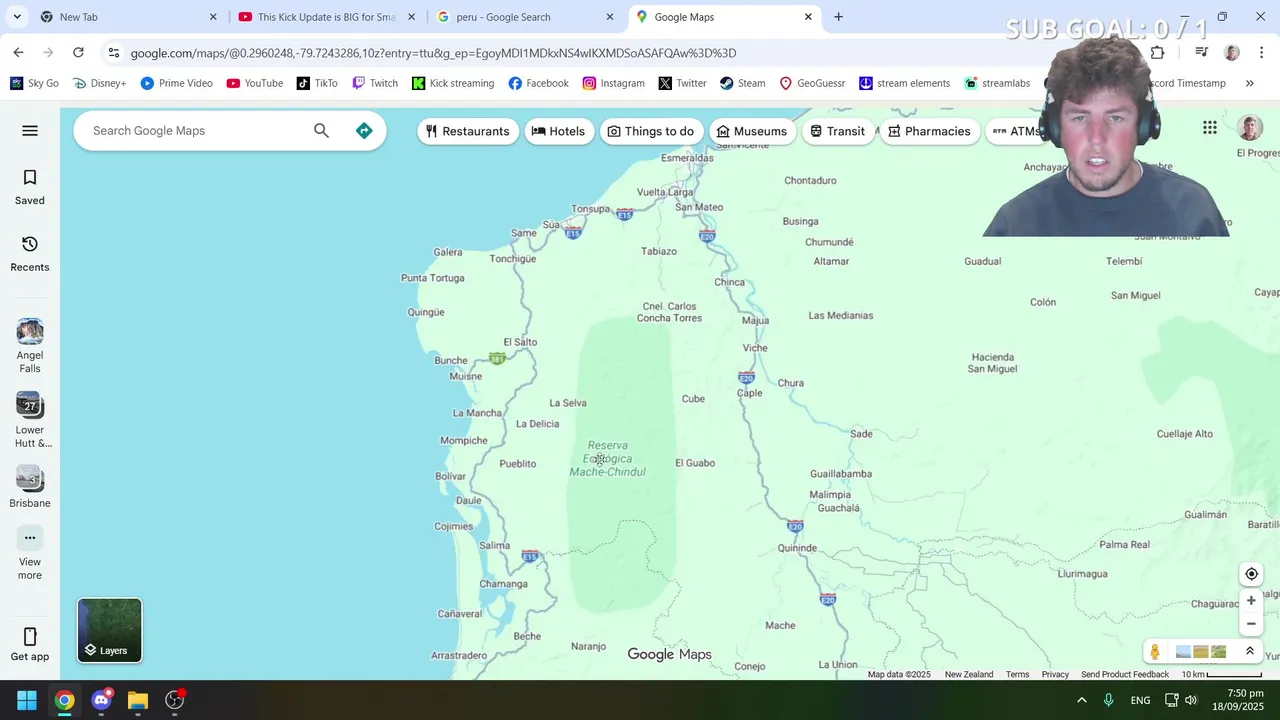The width and height of the screenshot is (1280, 720).
Task: Open YouTube bookmark
Action: coord(254,83)
